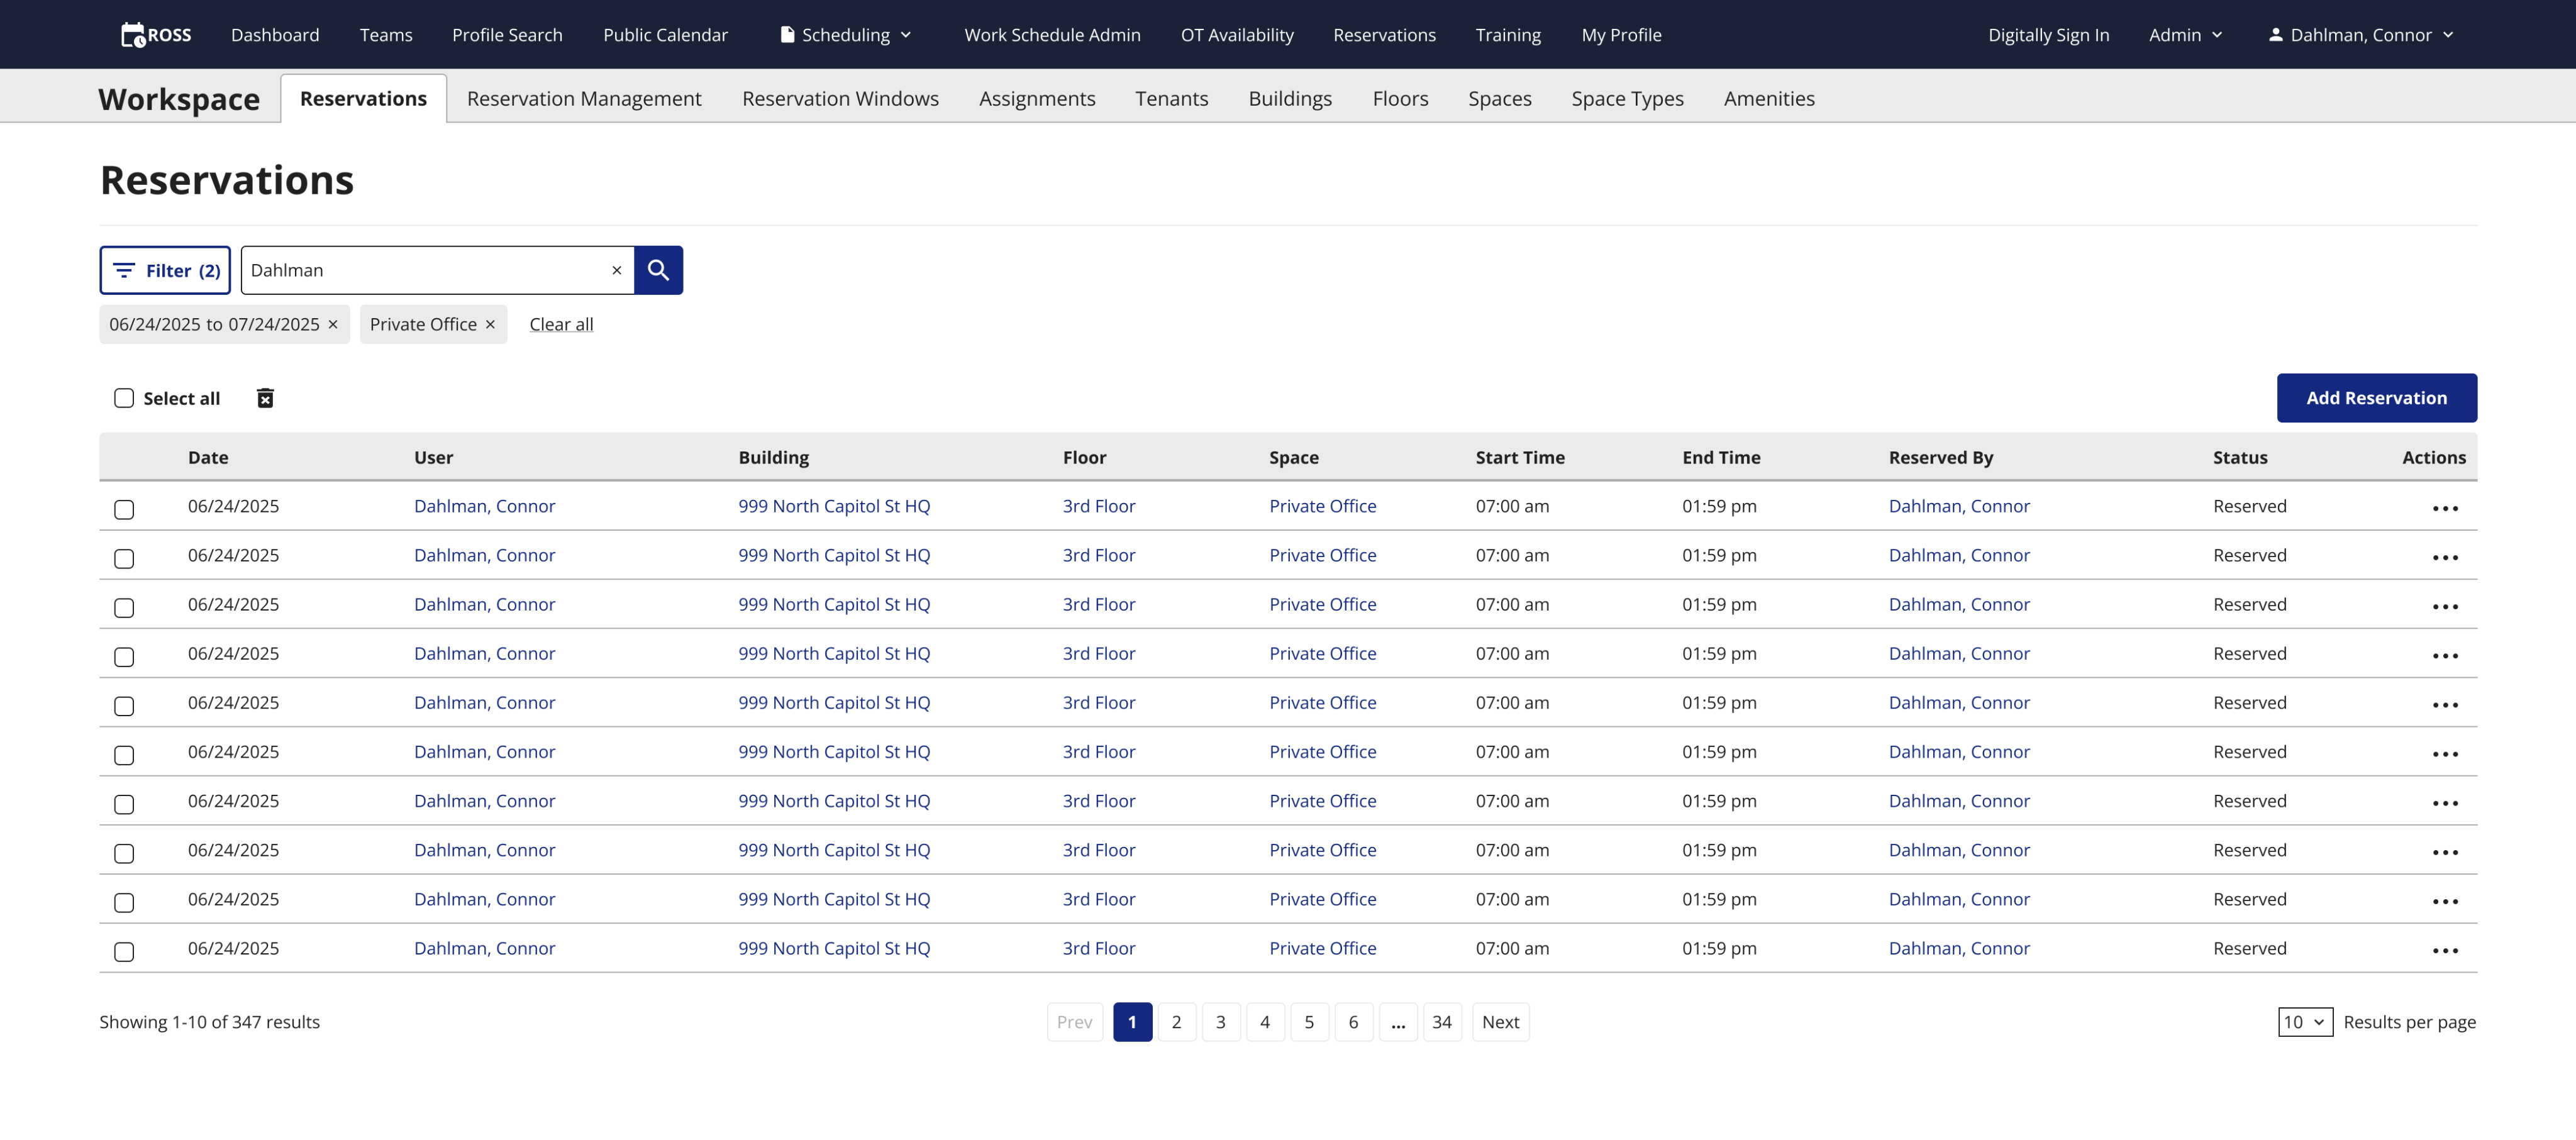This screenshot has height=1140, width=2576.
Task: Check the Select all checkbox
Action: tap(124, 398)
